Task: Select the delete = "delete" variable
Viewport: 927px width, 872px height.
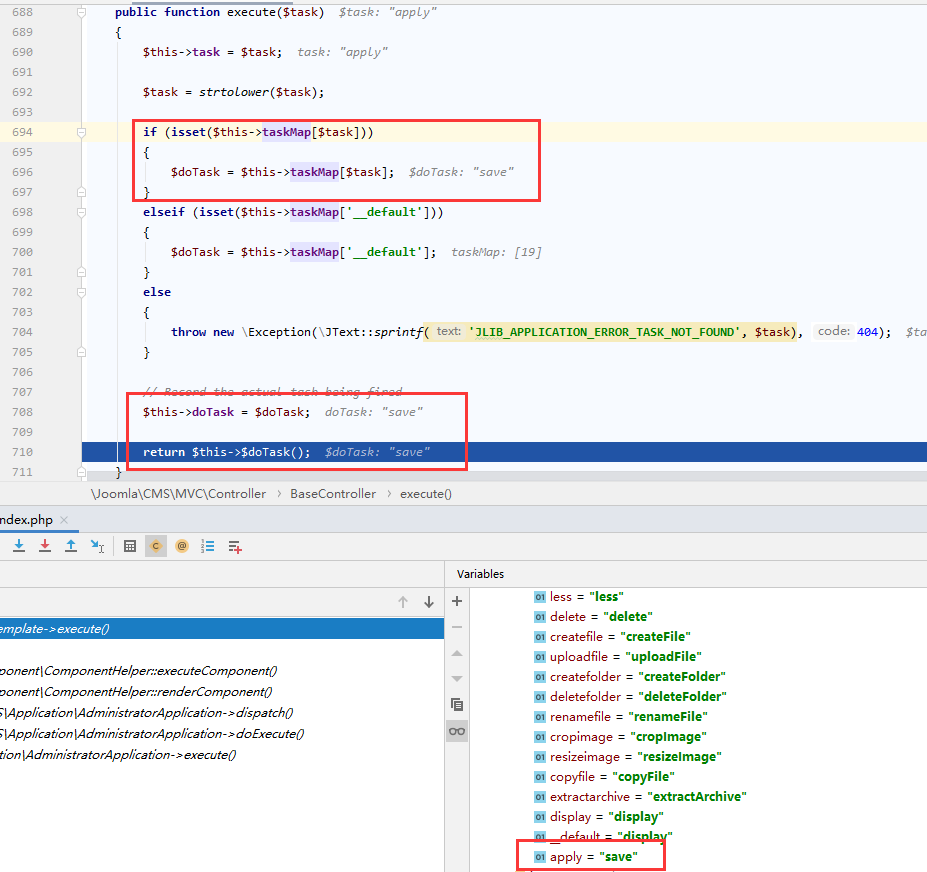Action: [593, 617]
